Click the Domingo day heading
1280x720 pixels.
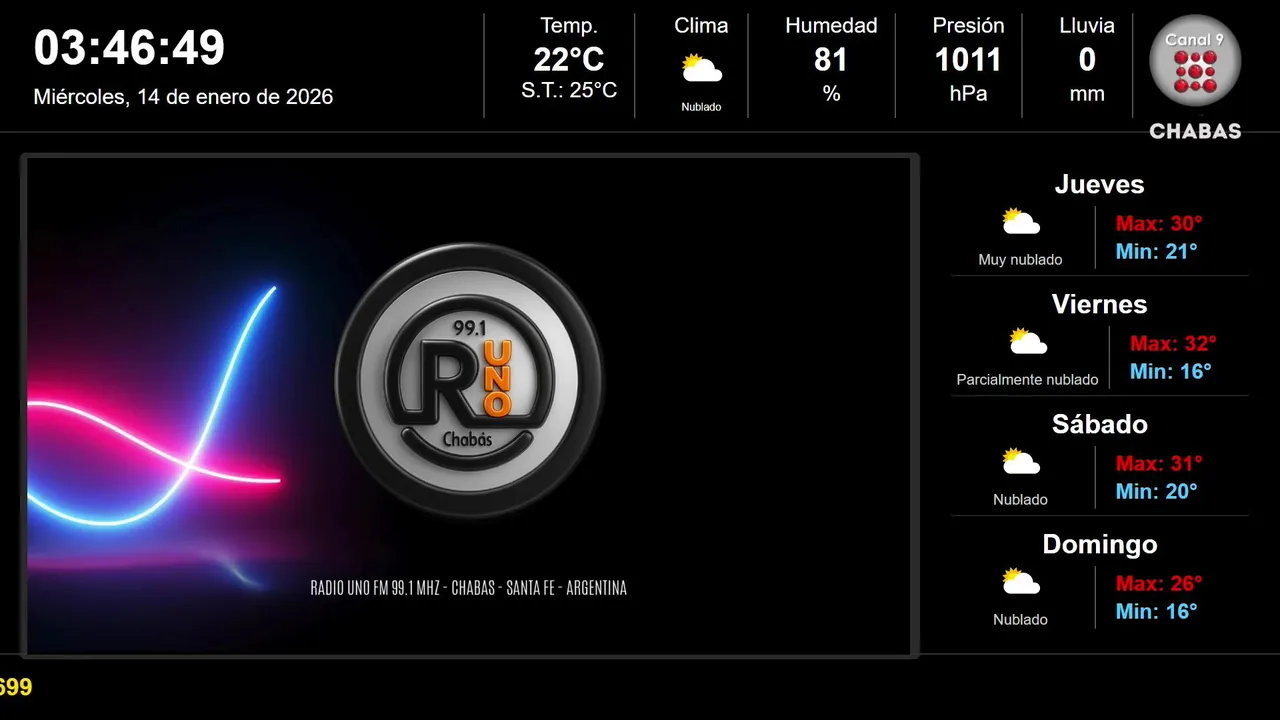point(1099,544)
